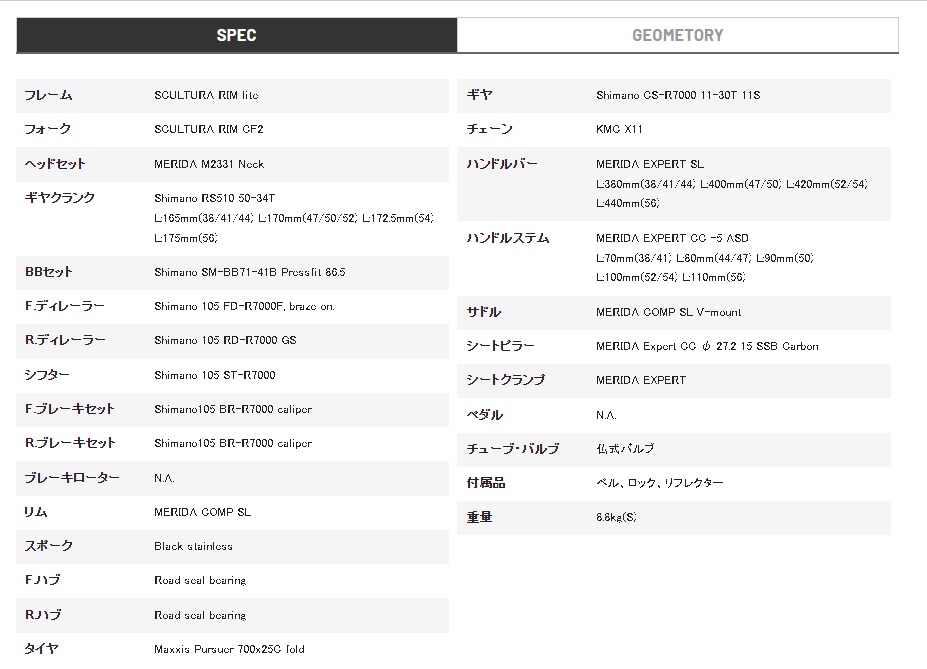The image size is (927, 669).
Task: Switch to the SPEC tab
Action: [x=236, y=35]
